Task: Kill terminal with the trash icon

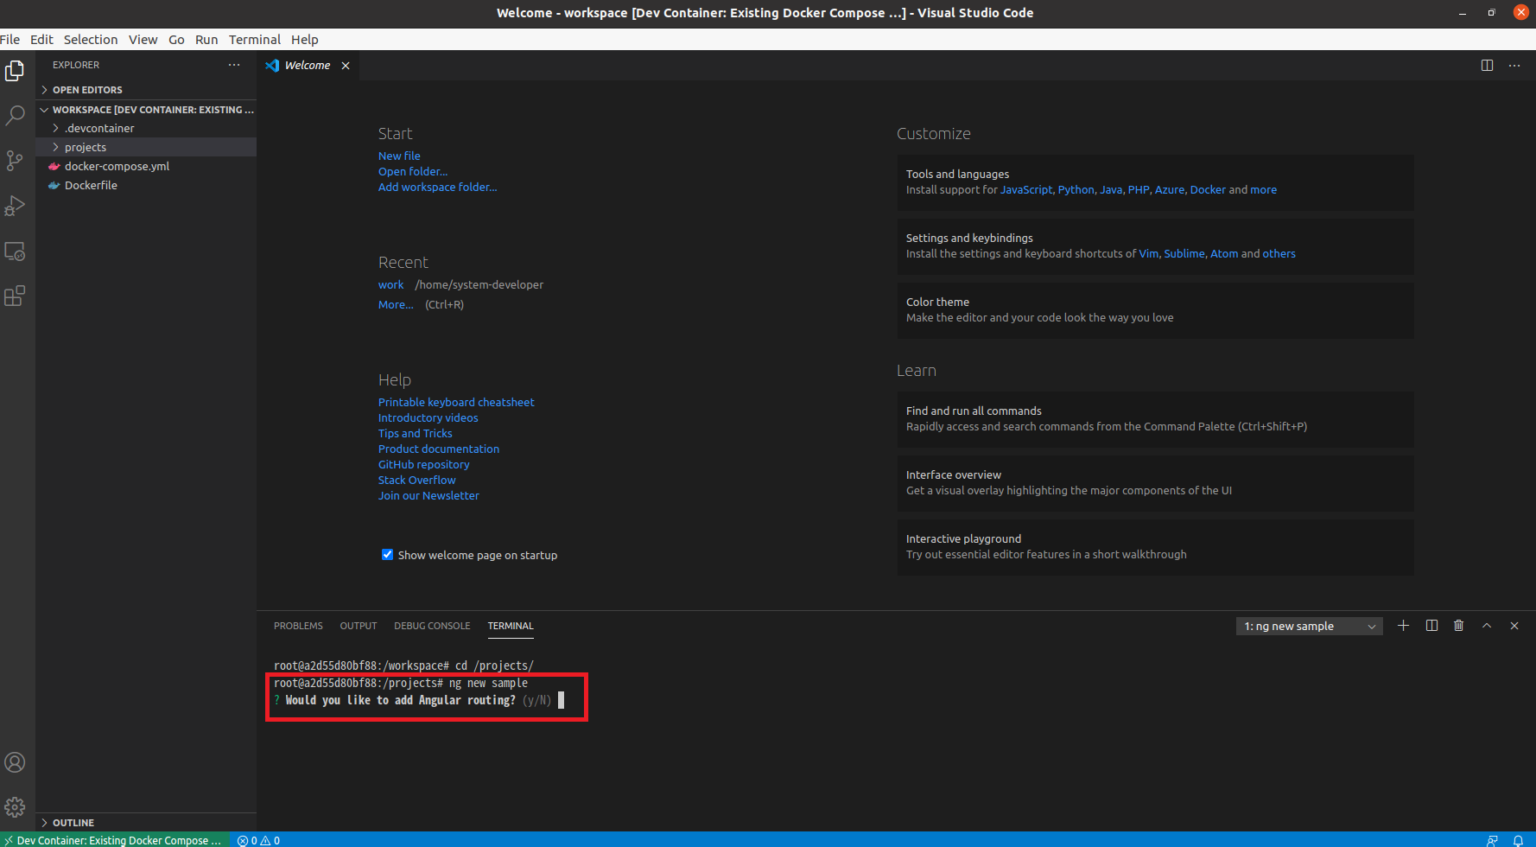Action: (x=1458, y=626)
